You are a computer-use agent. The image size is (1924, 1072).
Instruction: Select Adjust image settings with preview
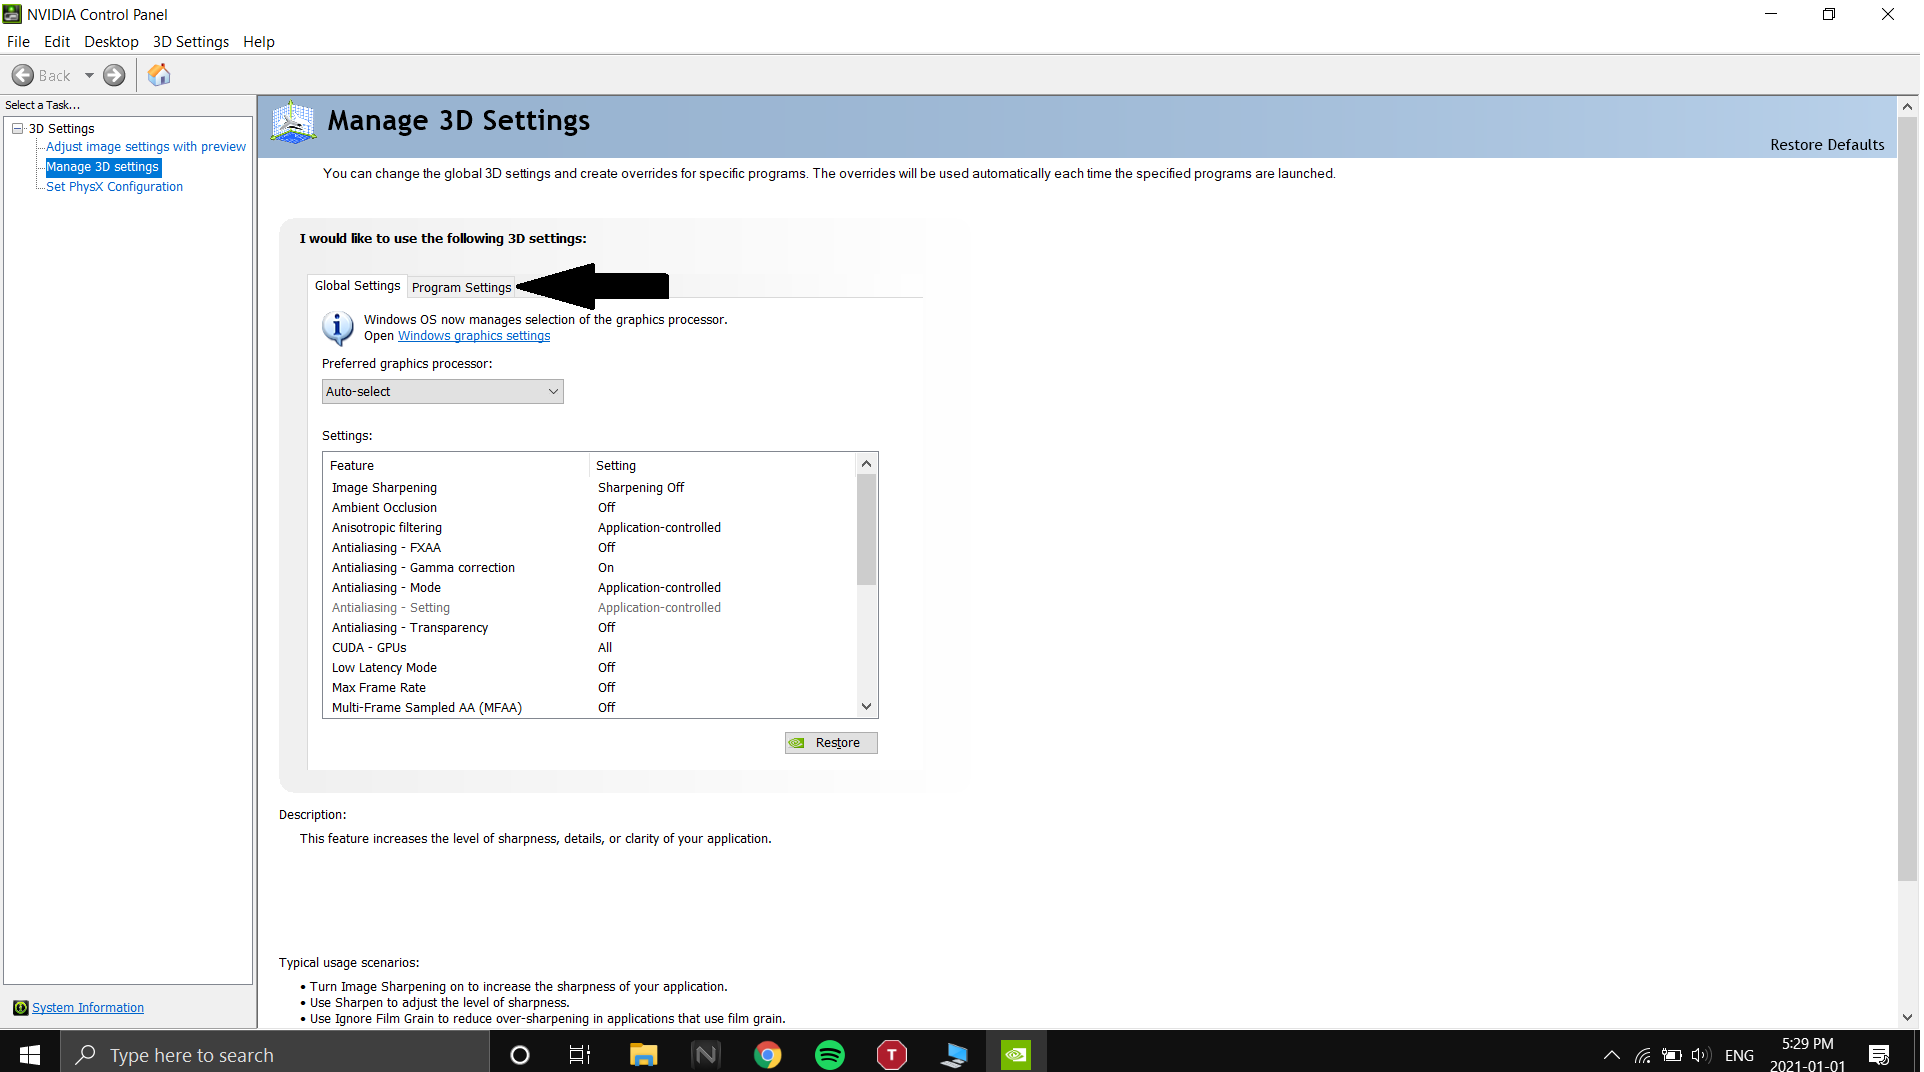coord(146,147)
